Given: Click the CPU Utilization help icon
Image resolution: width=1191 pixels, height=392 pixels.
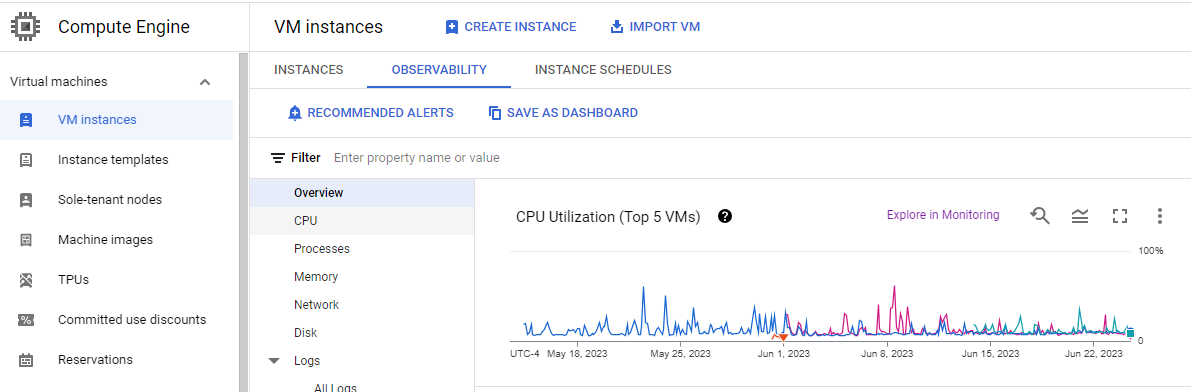Looking at the screenshot, I should pos(725,217).
